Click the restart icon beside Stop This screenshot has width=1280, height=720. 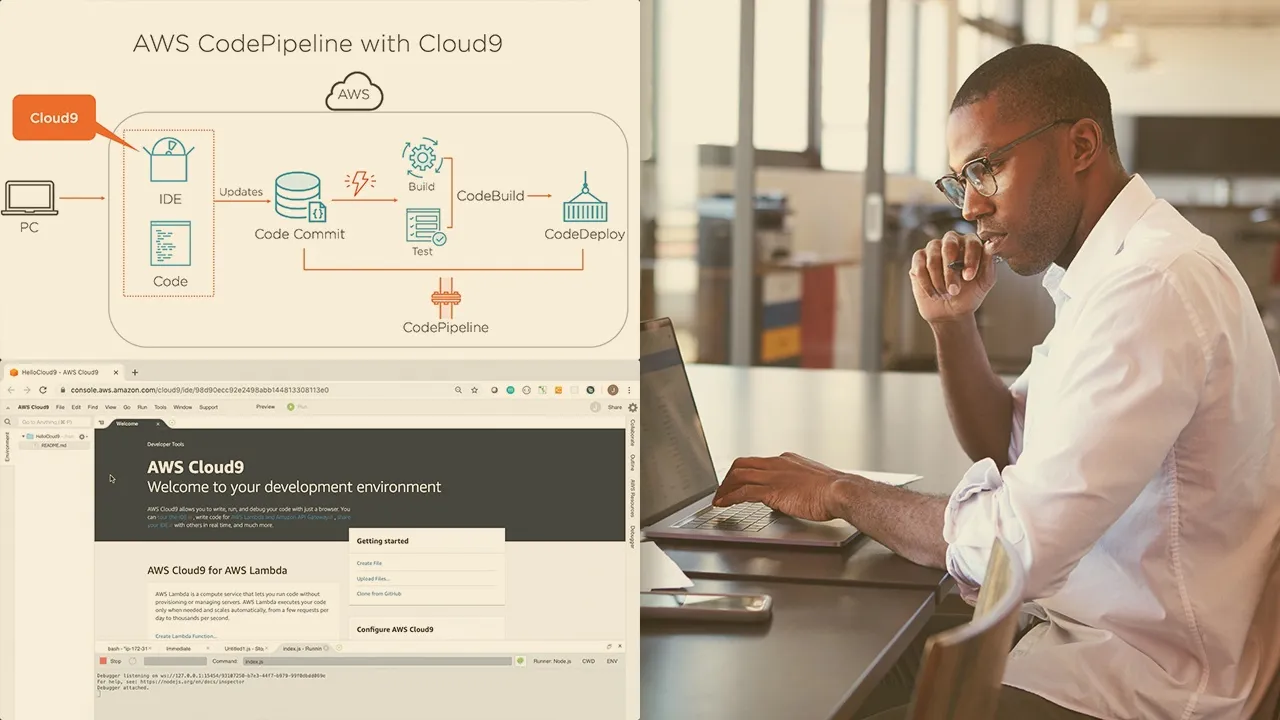(x=132, y=661)
